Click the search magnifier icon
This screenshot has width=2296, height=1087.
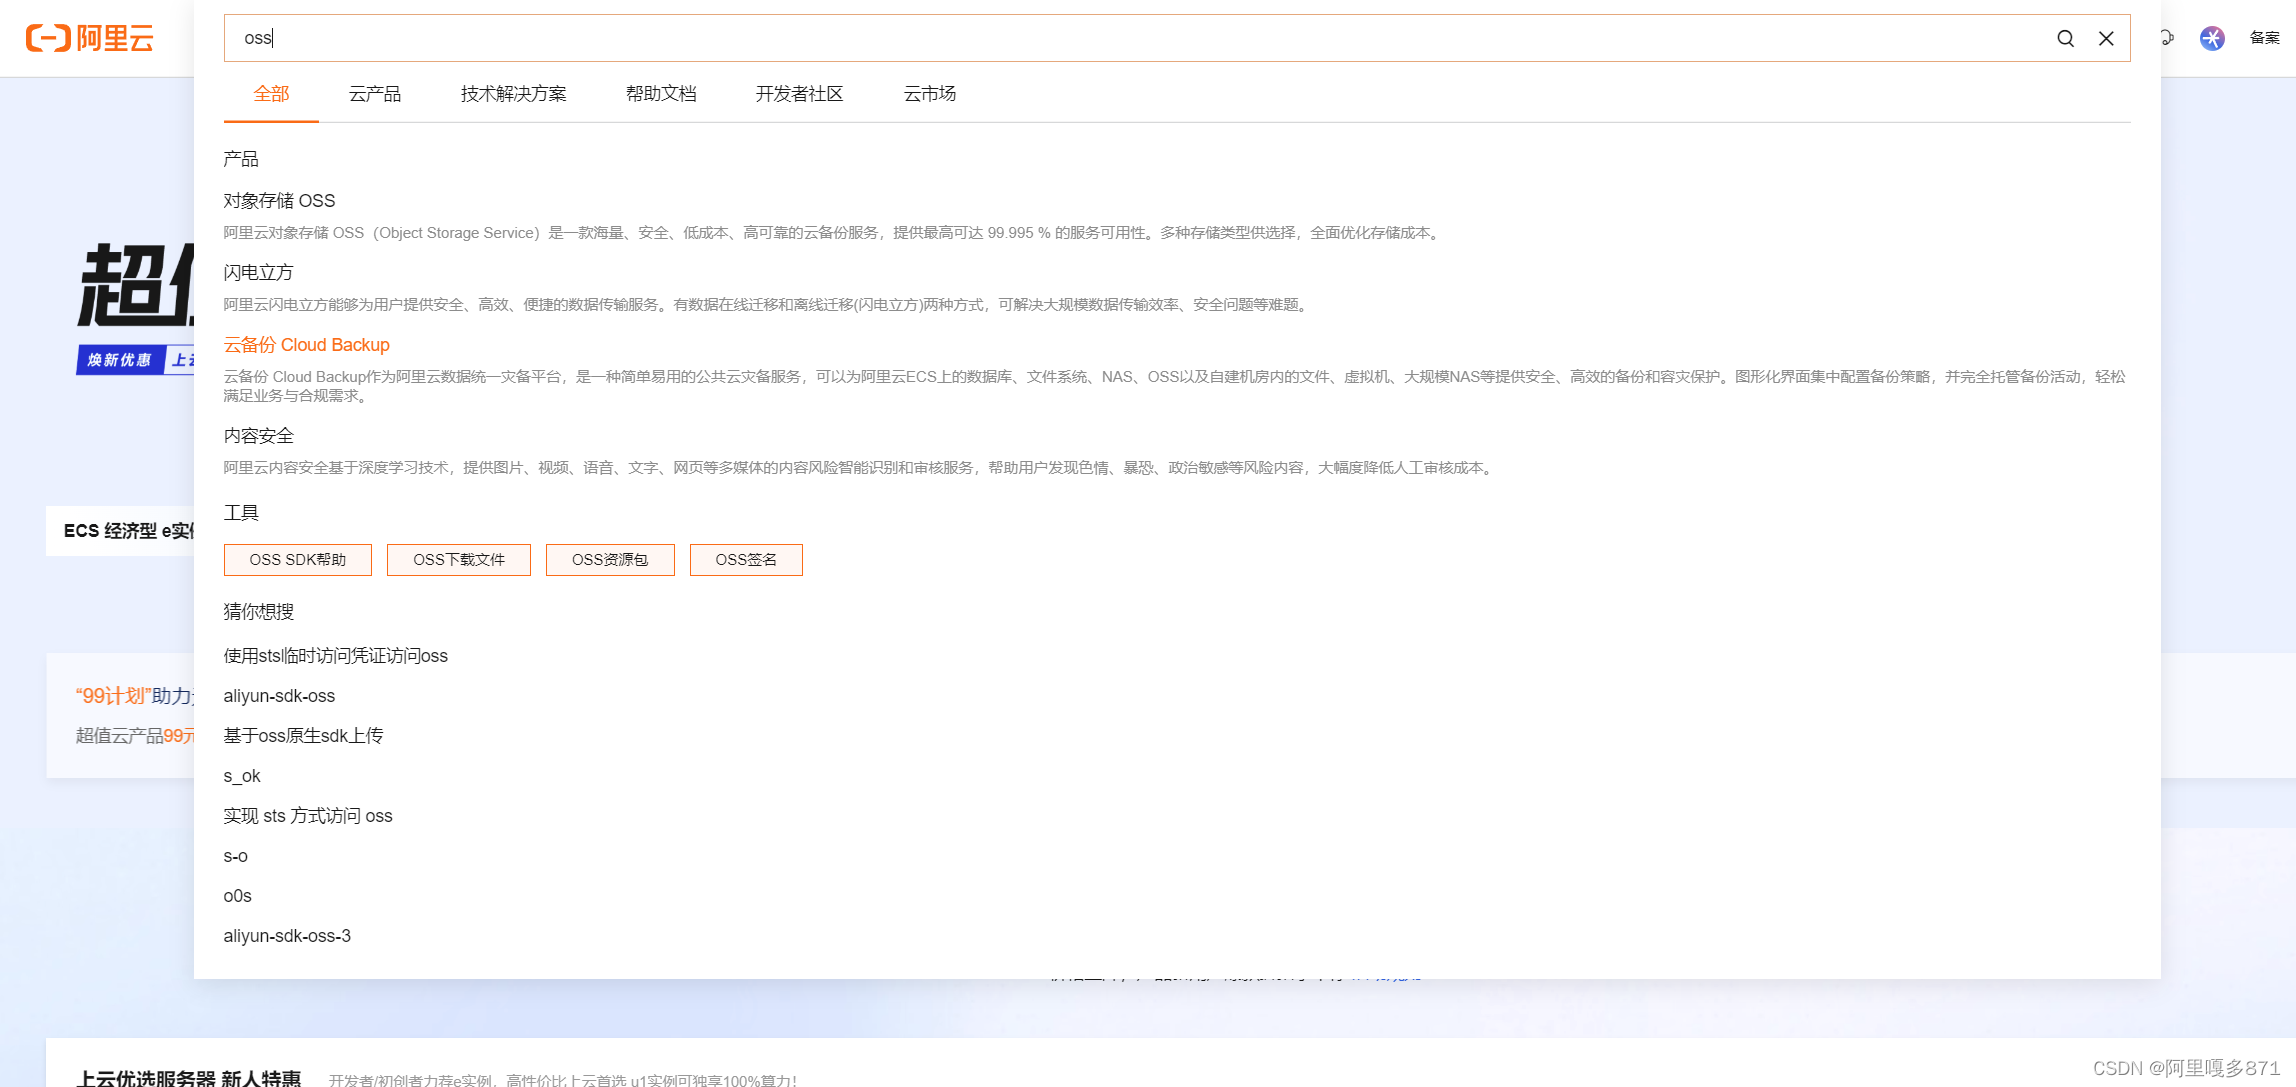(x=2065, y=38)
